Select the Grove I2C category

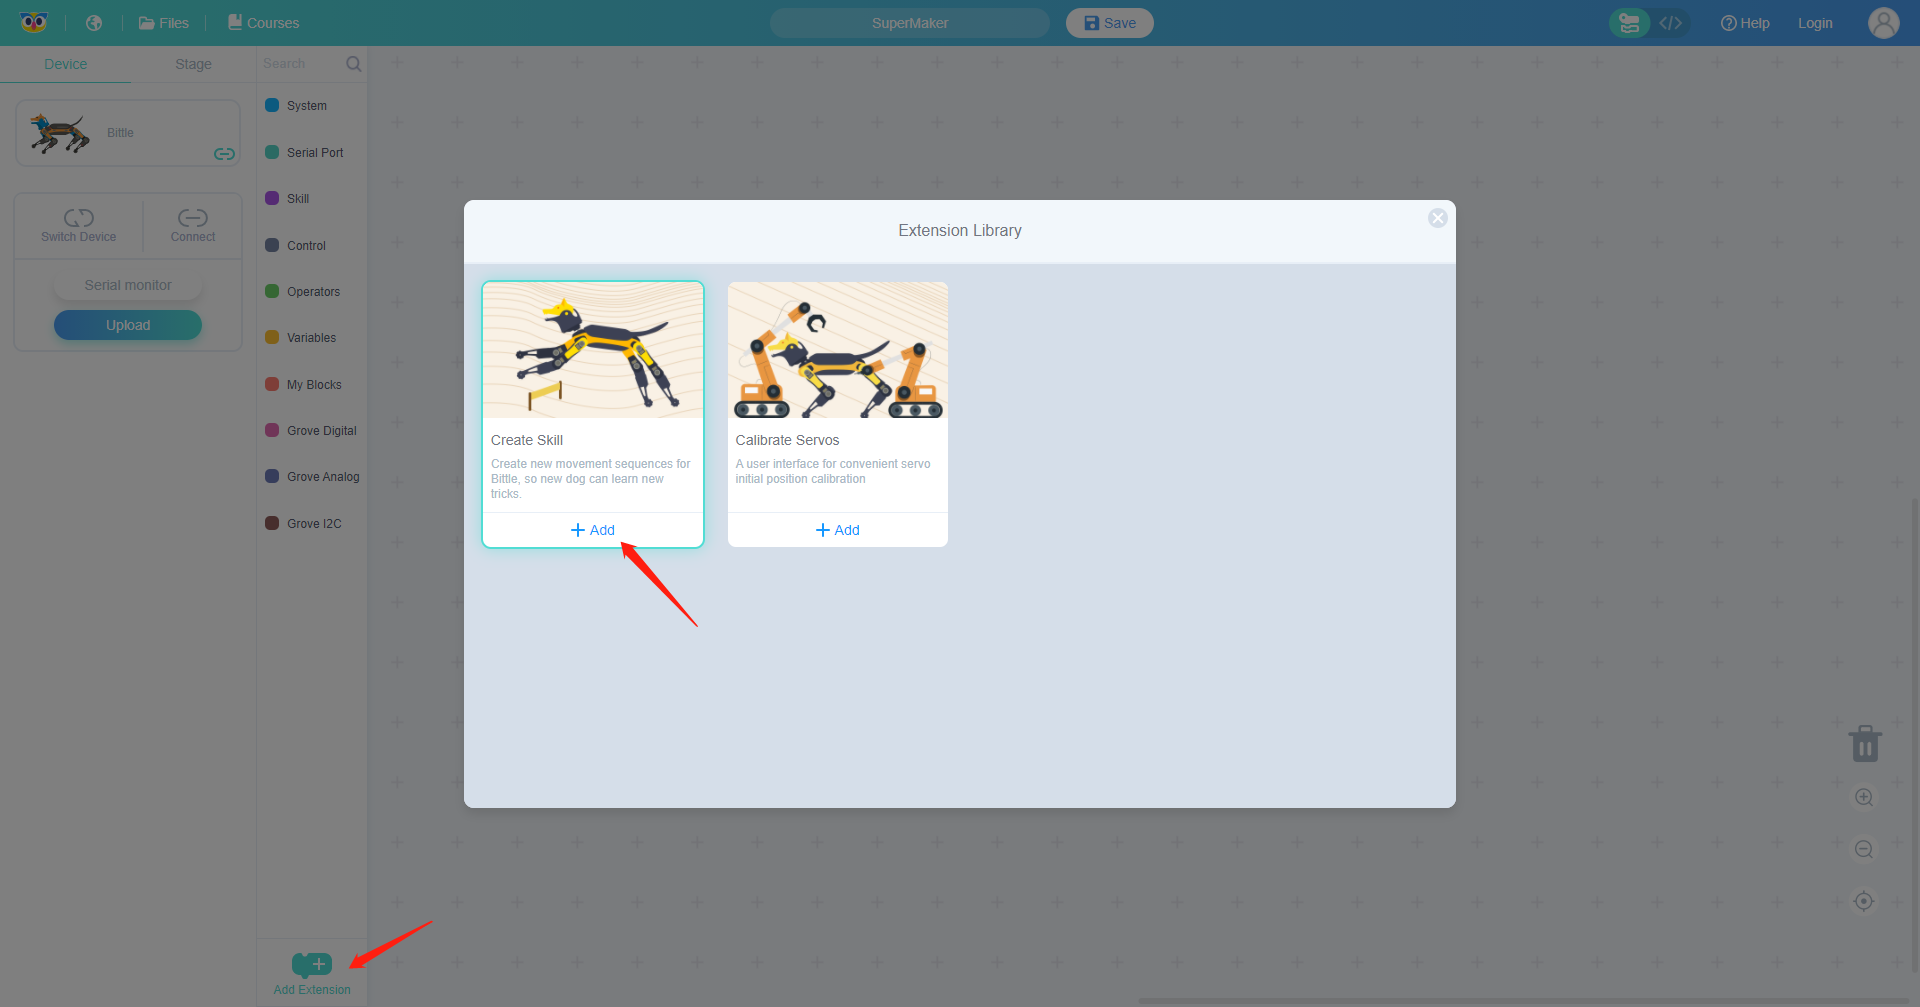click(304, 524)
